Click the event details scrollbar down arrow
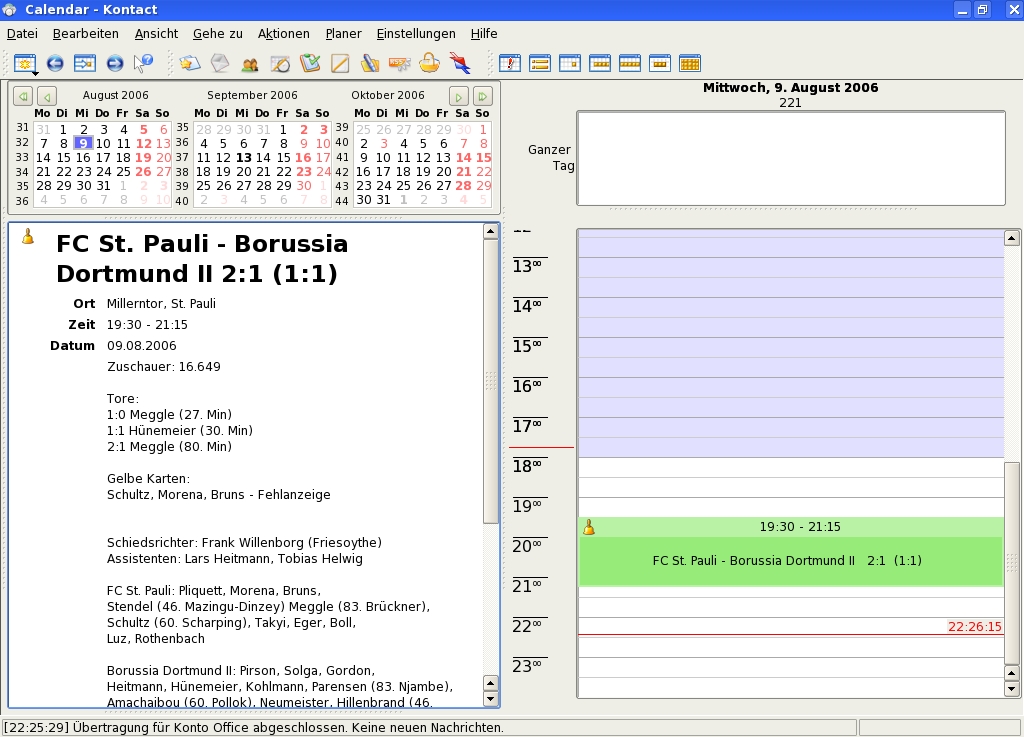 coord(491,699)
